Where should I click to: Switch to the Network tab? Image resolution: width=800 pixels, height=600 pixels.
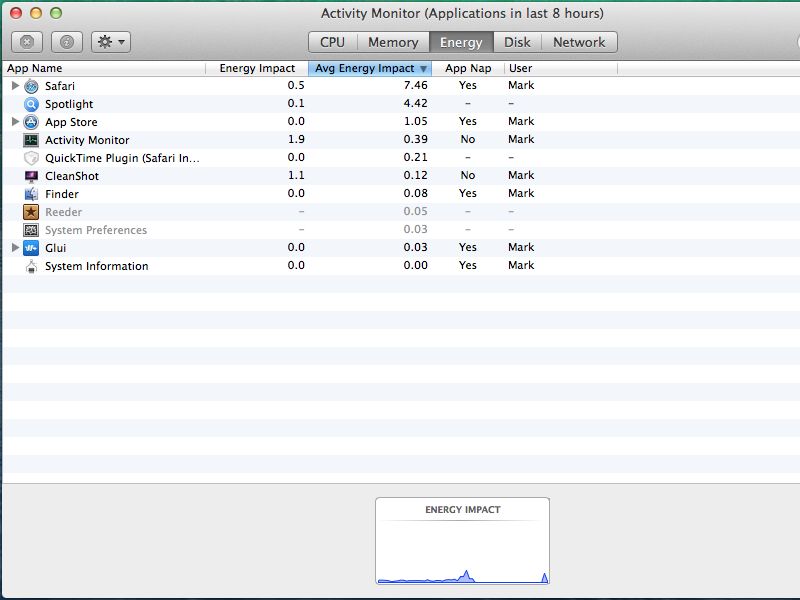[579, 42]
